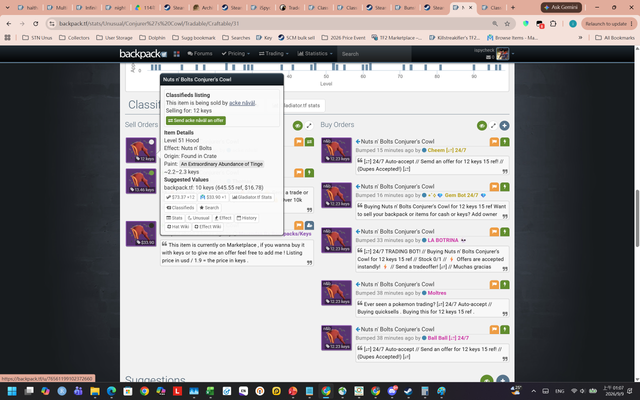This screenshot has height=400, width=640.
Task: Click Relaunch to update button
Action: tap(609, 24)
